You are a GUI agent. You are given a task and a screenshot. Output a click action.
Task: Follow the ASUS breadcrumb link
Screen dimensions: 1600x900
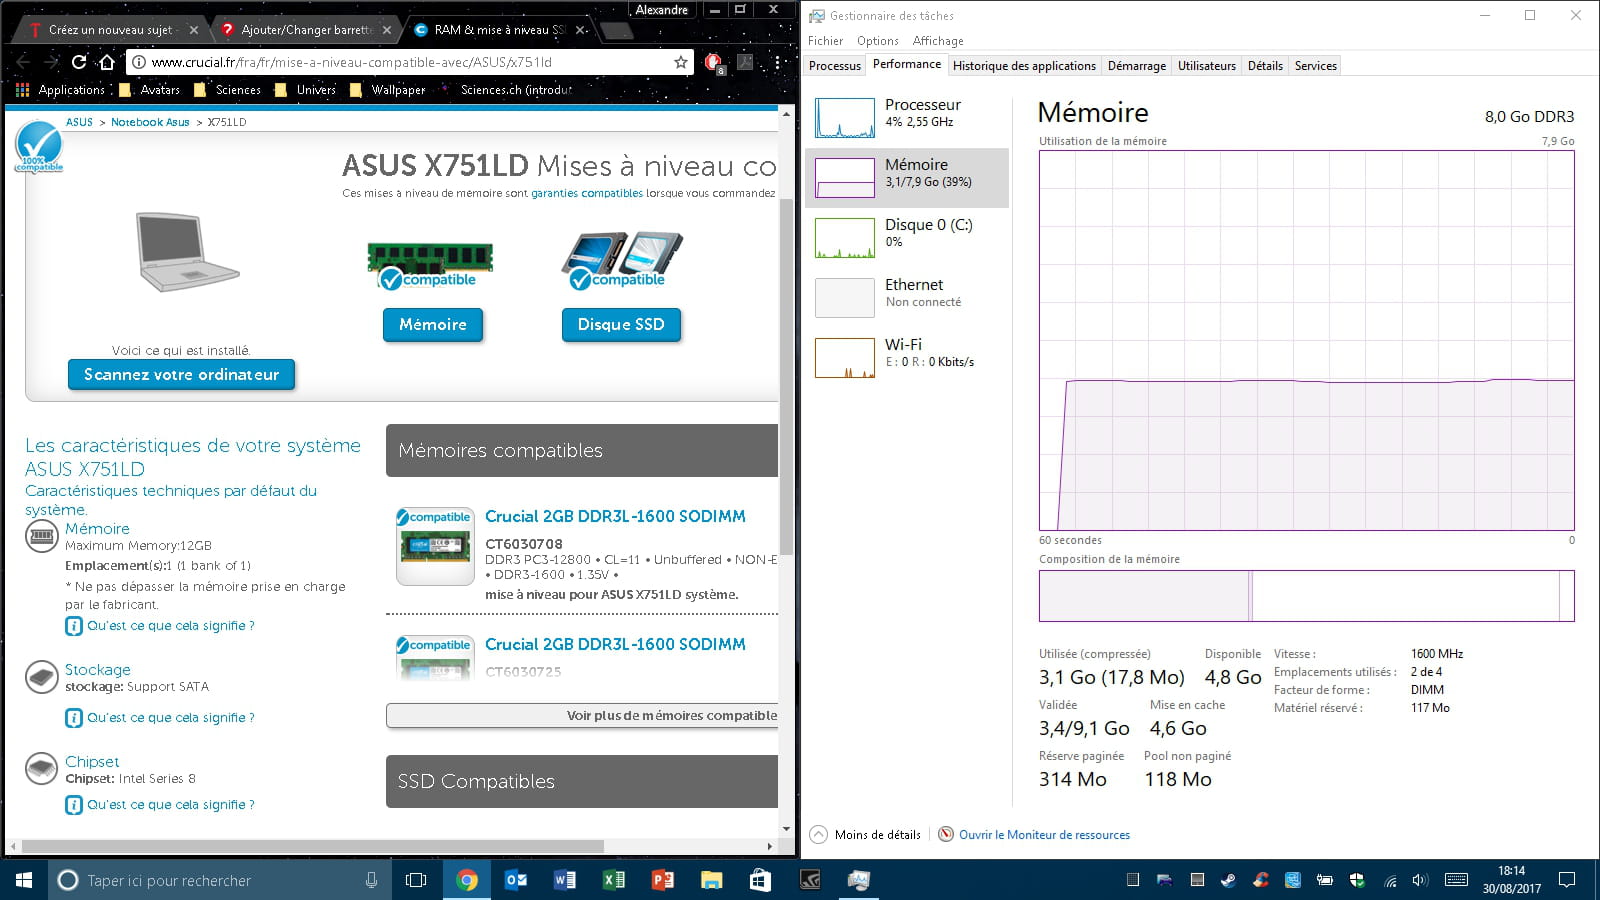(x=79, y=122)
